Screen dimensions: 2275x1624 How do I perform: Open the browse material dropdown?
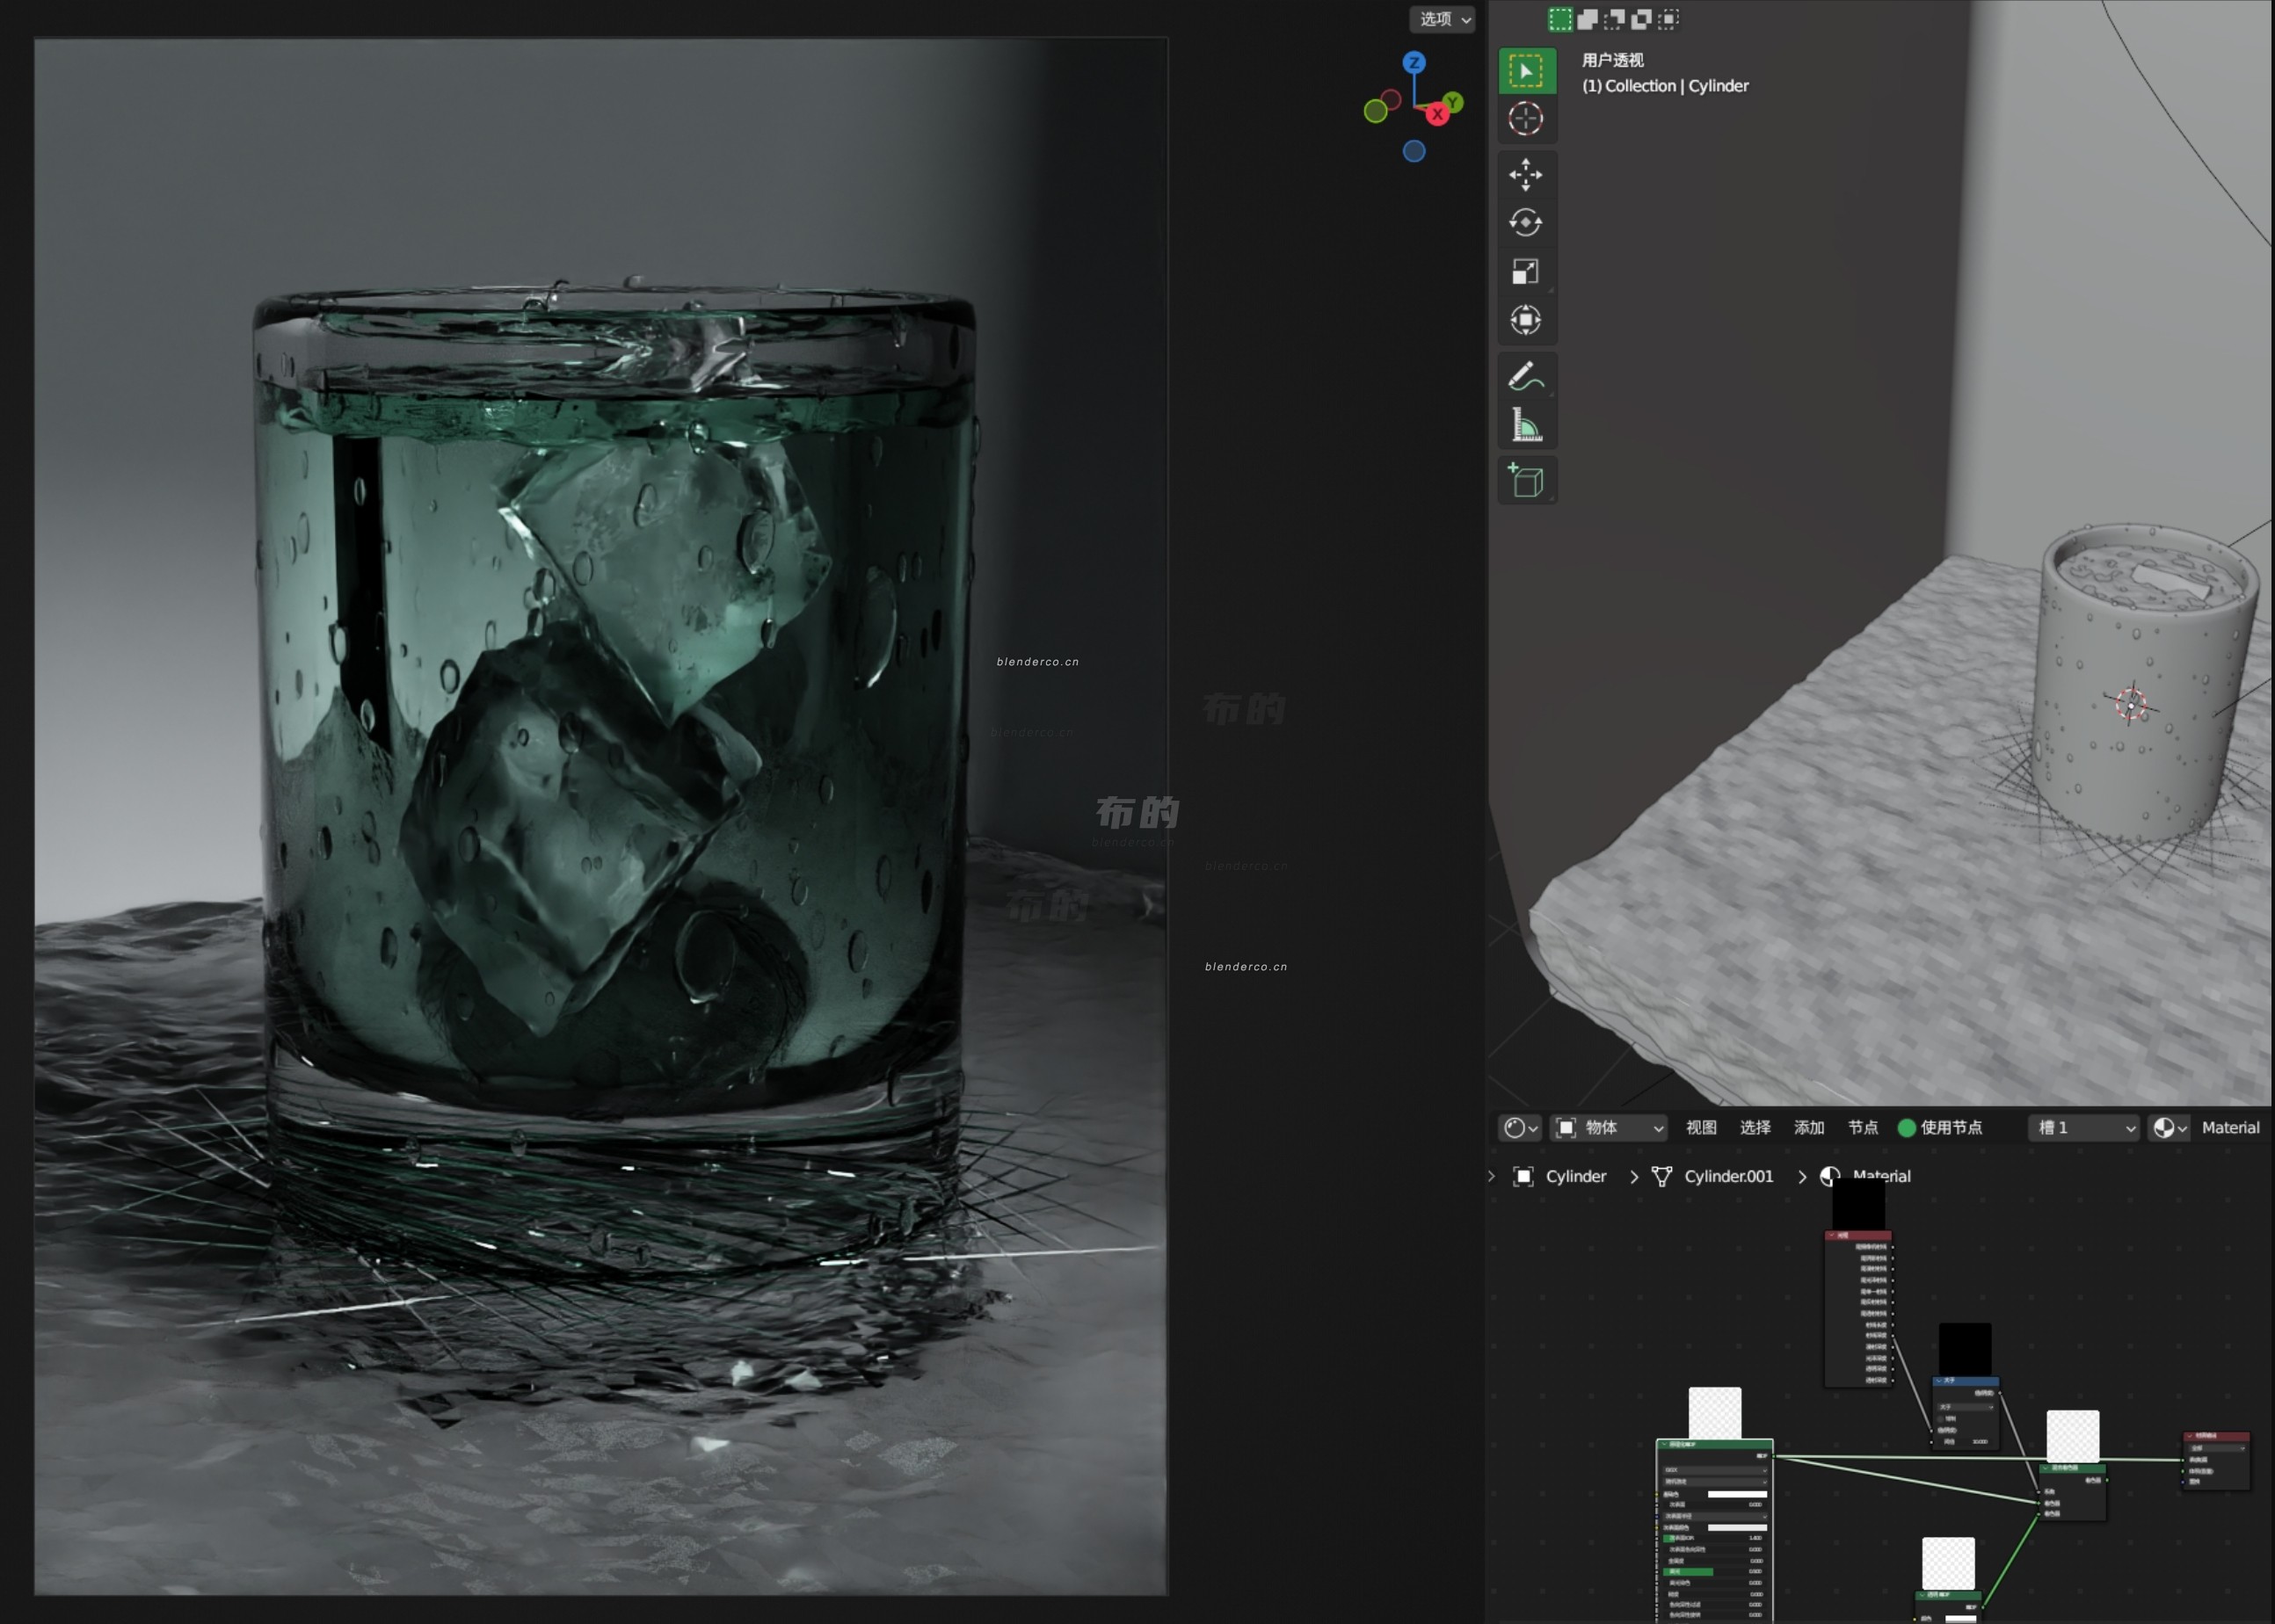[x=2169, y=1128]
